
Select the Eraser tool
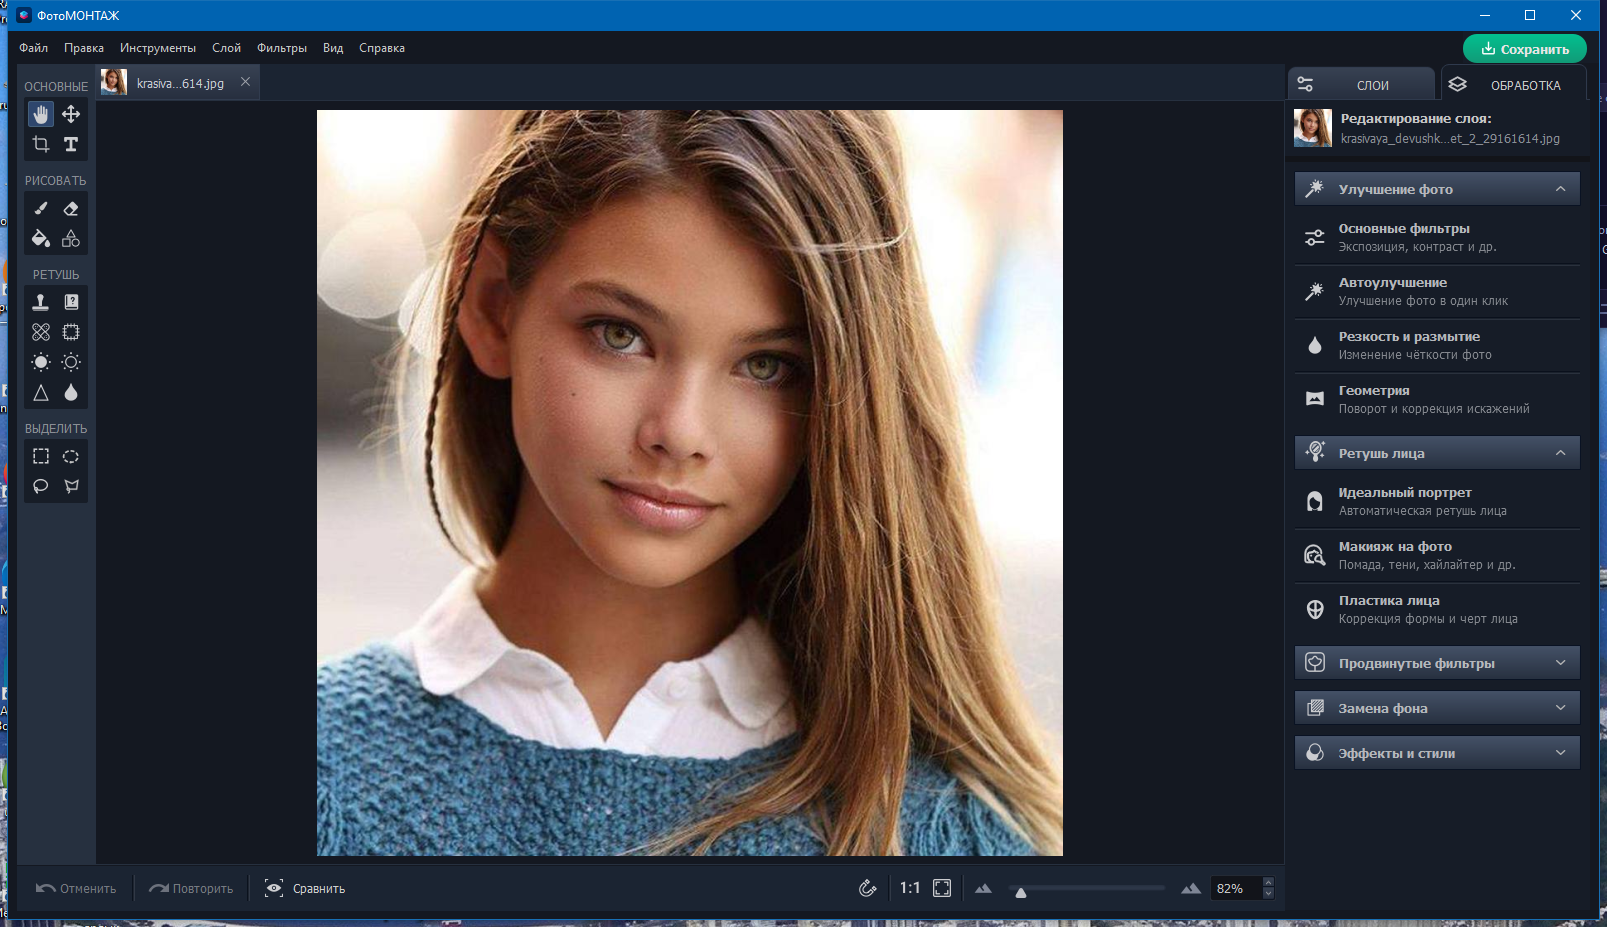click(71, 209)
